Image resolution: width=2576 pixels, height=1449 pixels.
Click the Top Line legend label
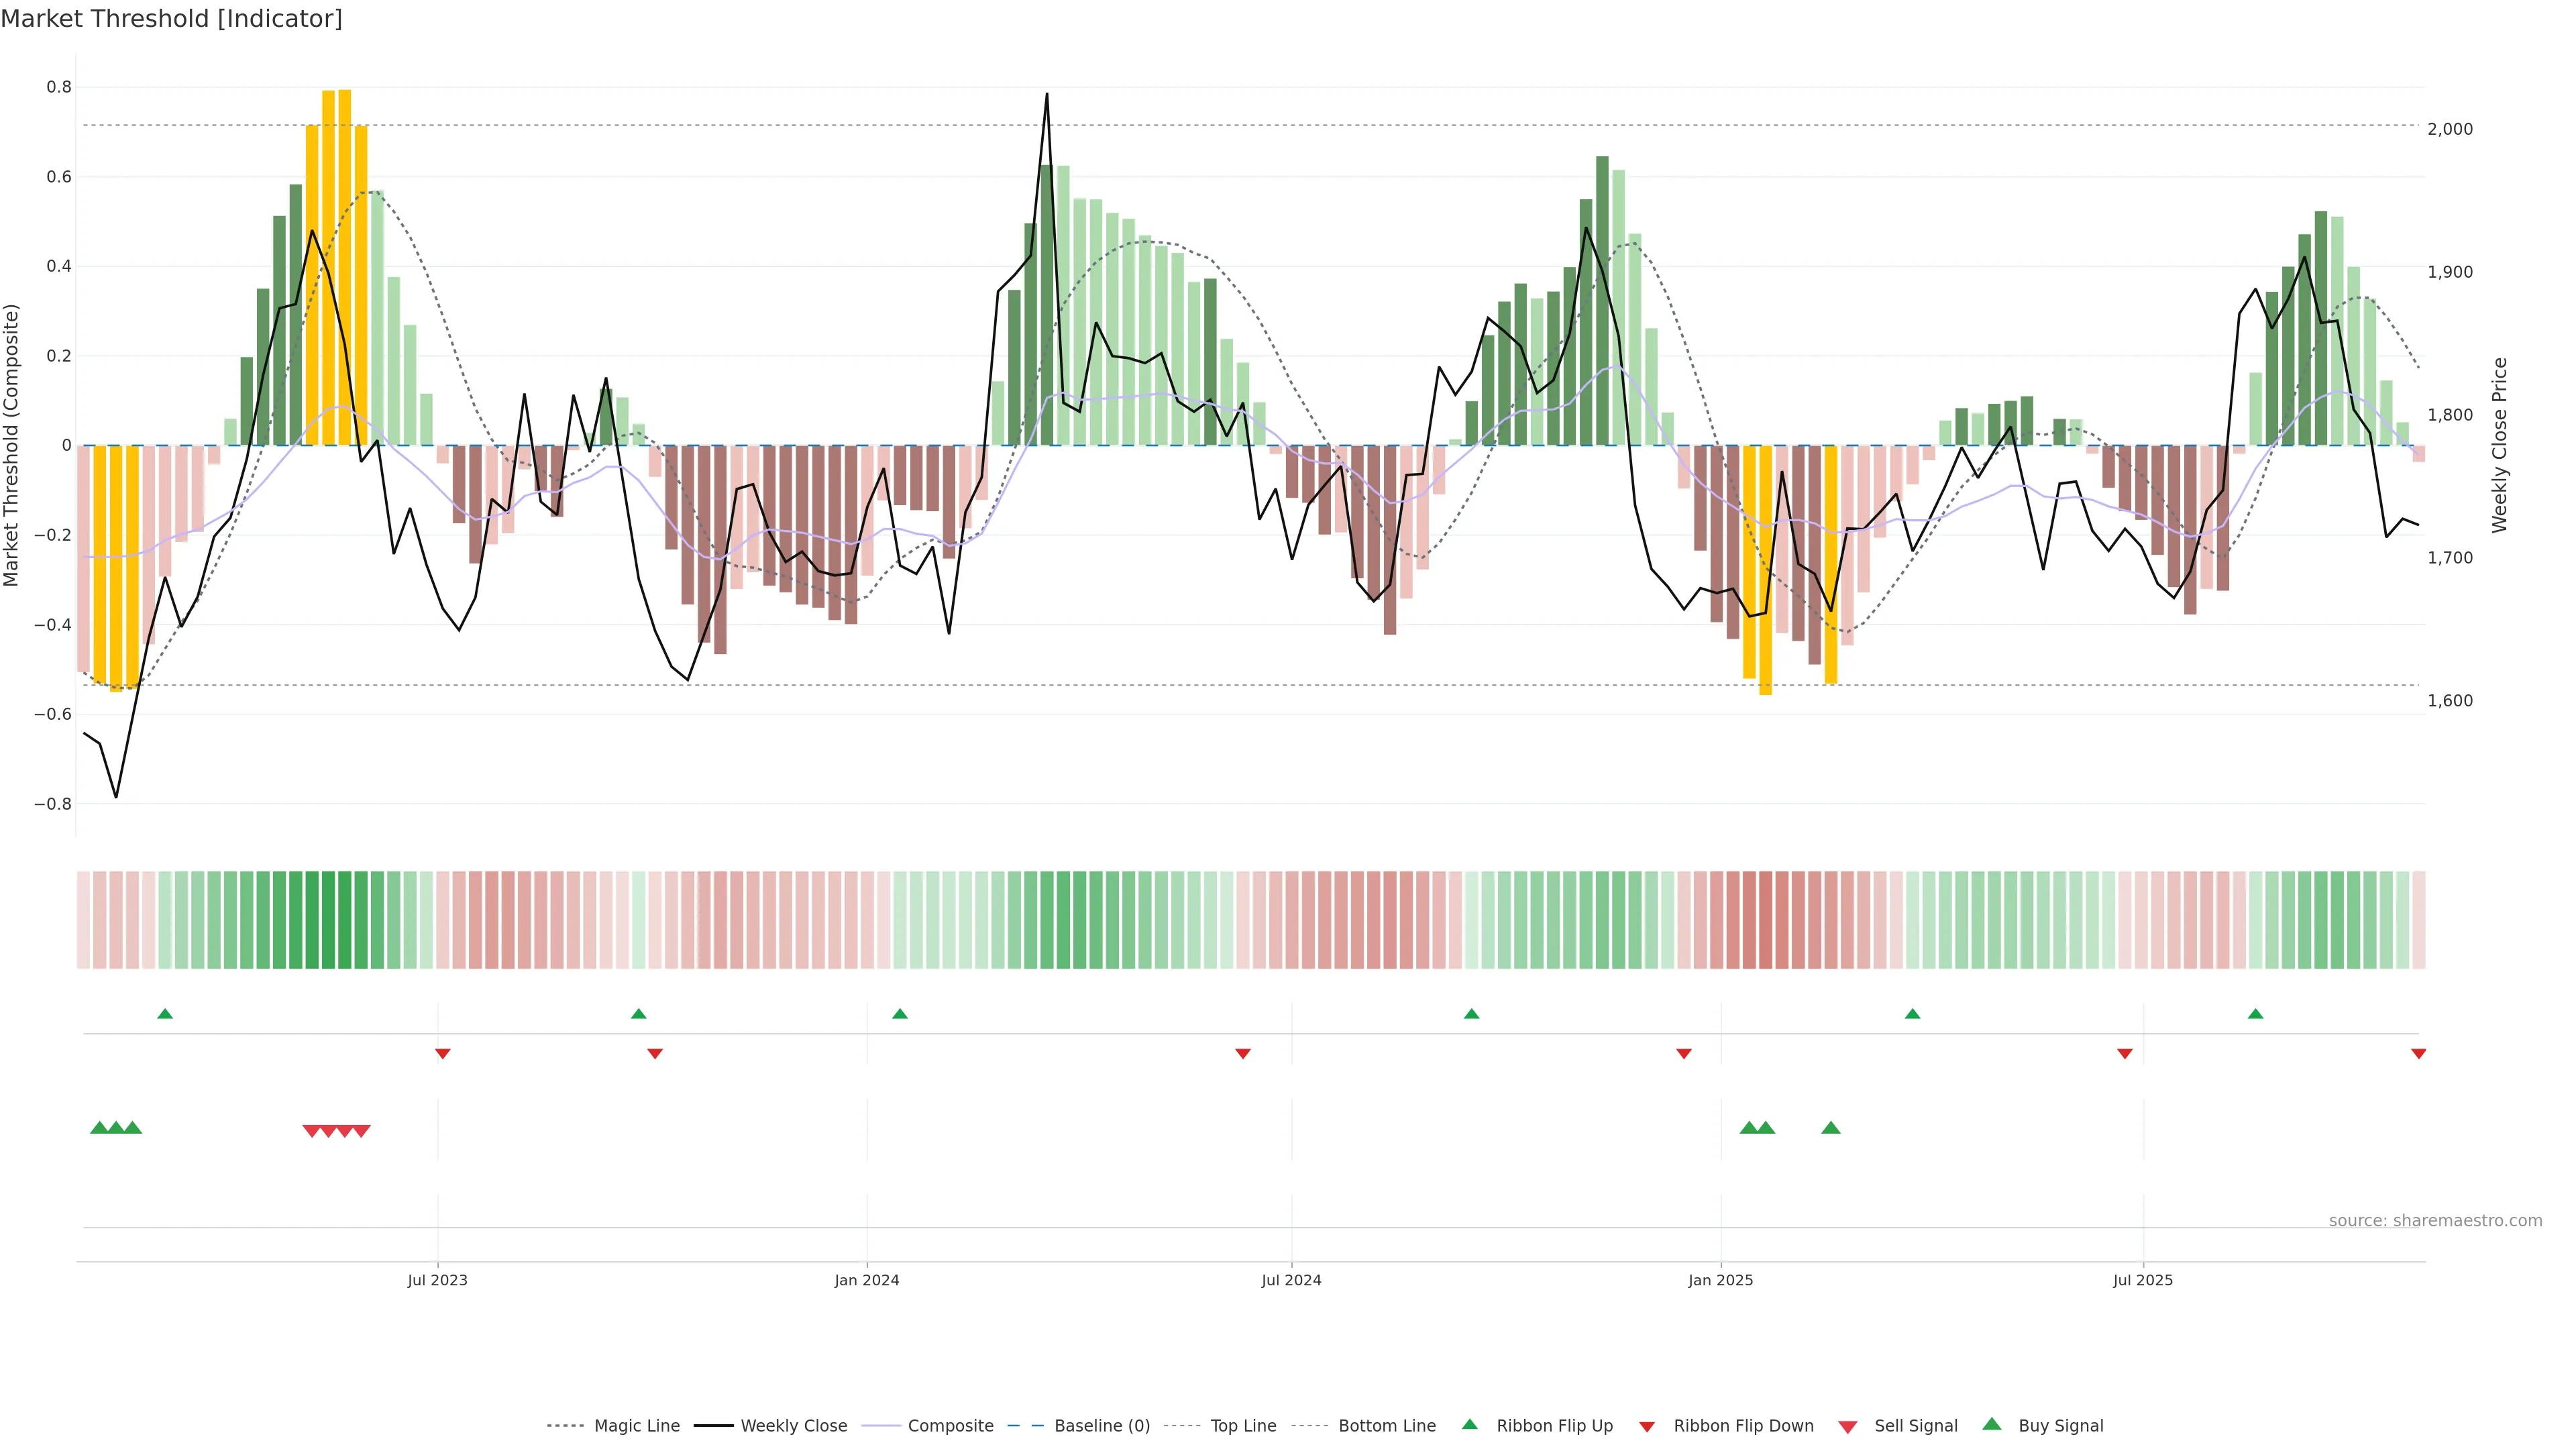coord(1243,1426)
